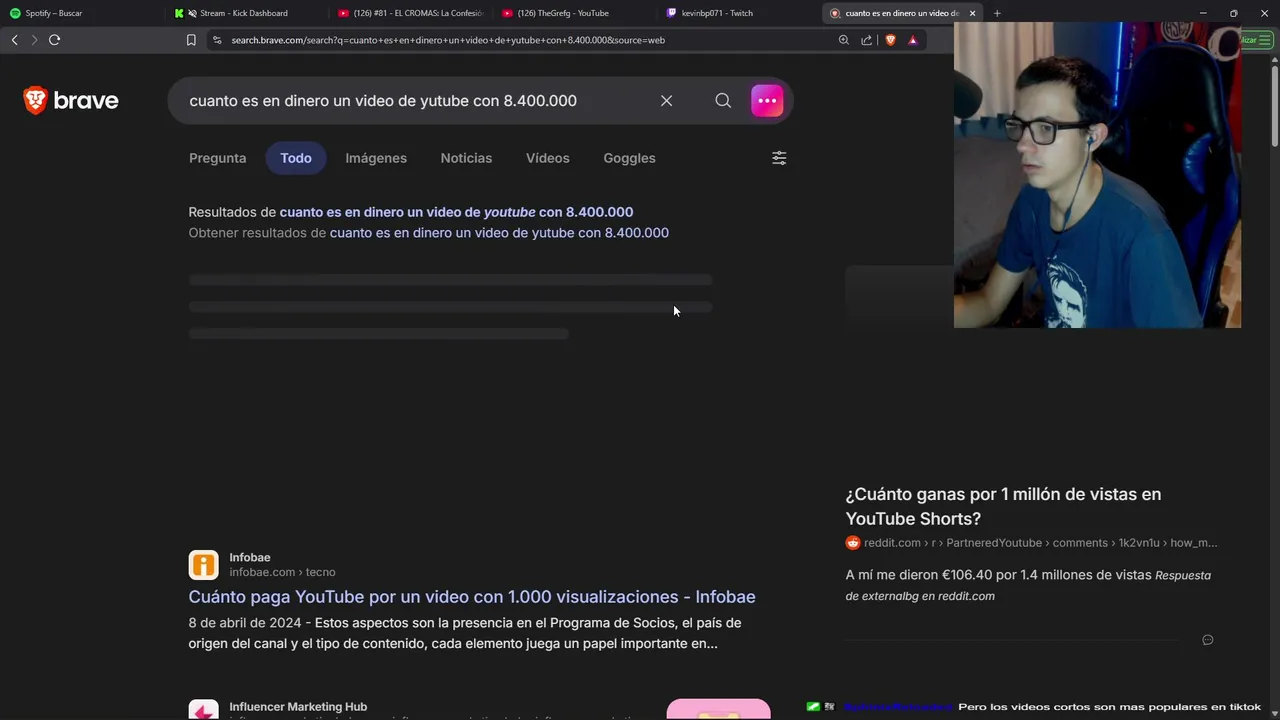Bookmark this page with the bookmark icon

point(191,40)
